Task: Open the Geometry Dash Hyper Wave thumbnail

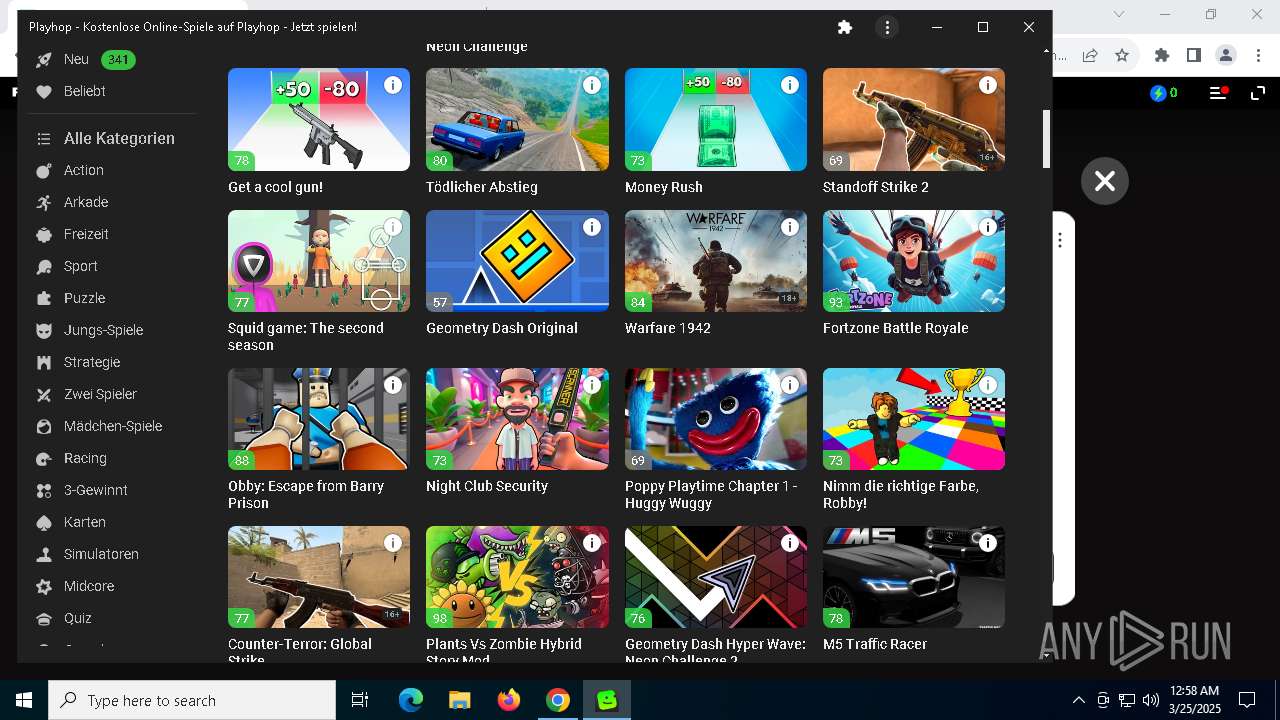Action: point(716,577)
